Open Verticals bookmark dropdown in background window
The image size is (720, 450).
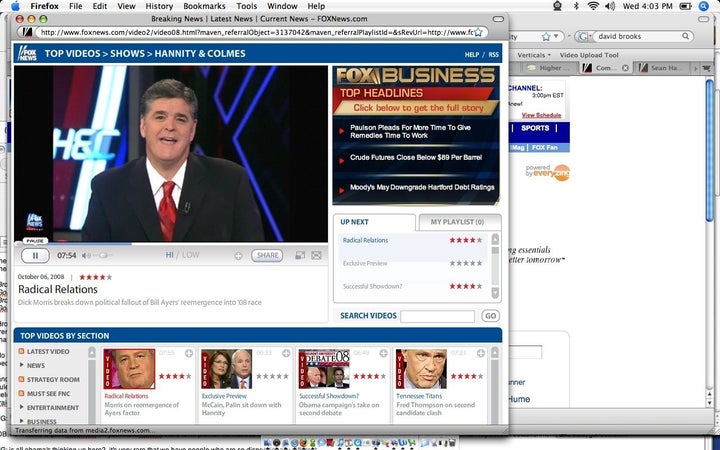pyautogui.click(x=534, y=55)
